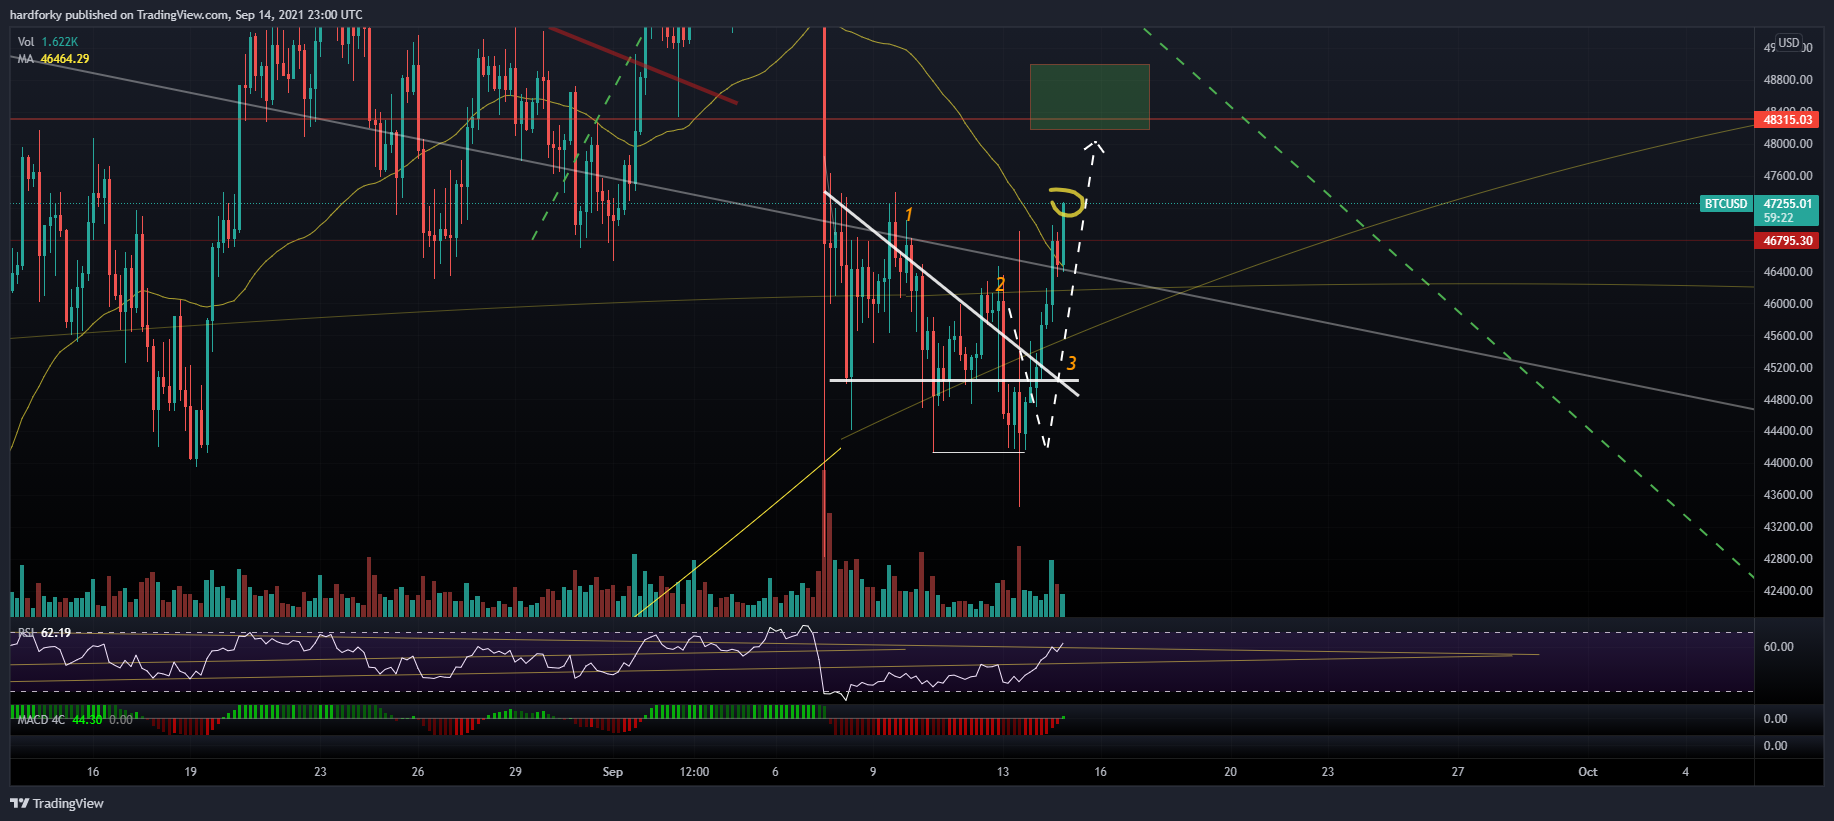Image resolution: width=1834 pixels, height=821 pixels.
Task: Select the orange wave label 3
Action: tap(1071, 363)
